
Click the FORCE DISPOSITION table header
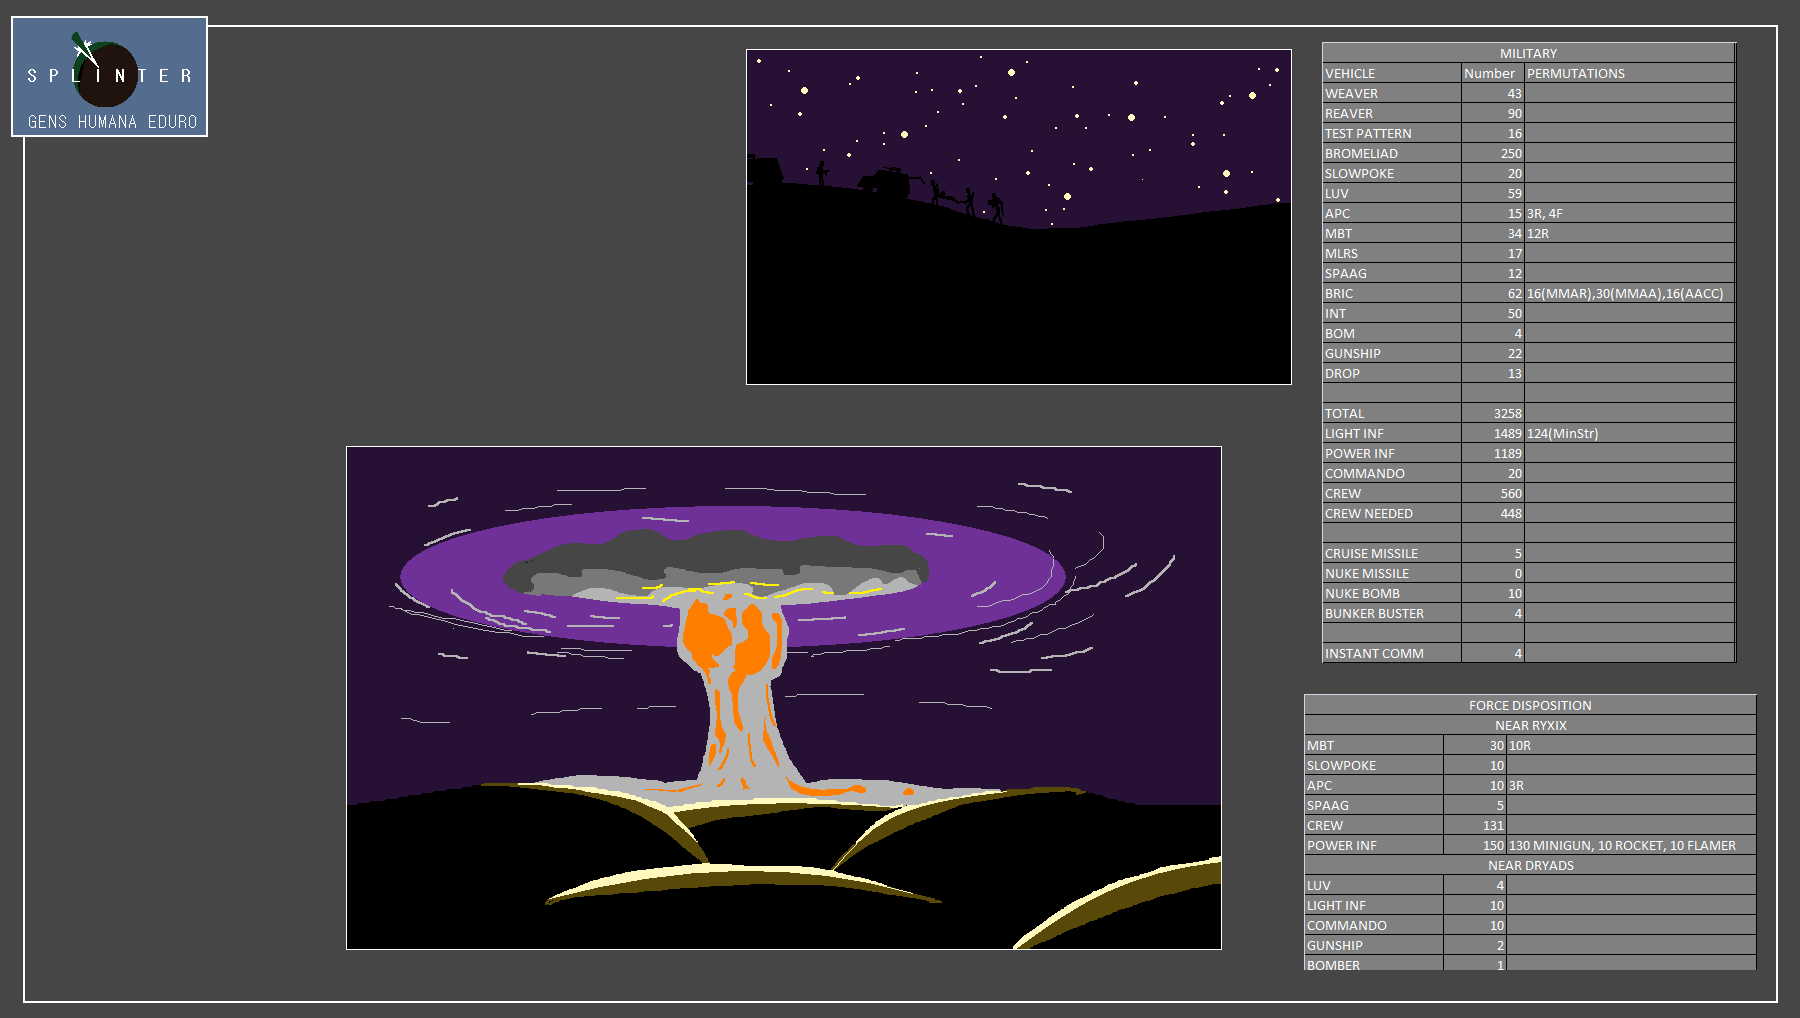point(1529,705)
